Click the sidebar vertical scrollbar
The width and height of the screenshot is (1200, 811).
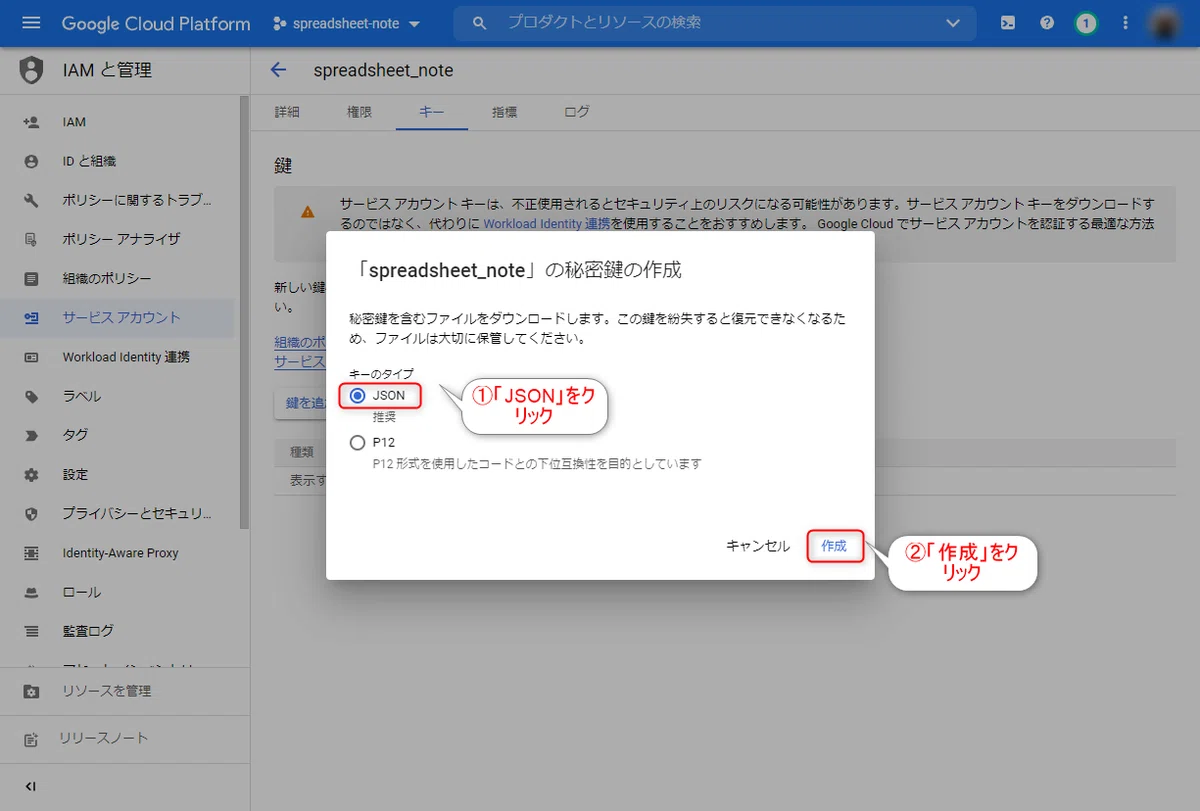coord(244,312)
